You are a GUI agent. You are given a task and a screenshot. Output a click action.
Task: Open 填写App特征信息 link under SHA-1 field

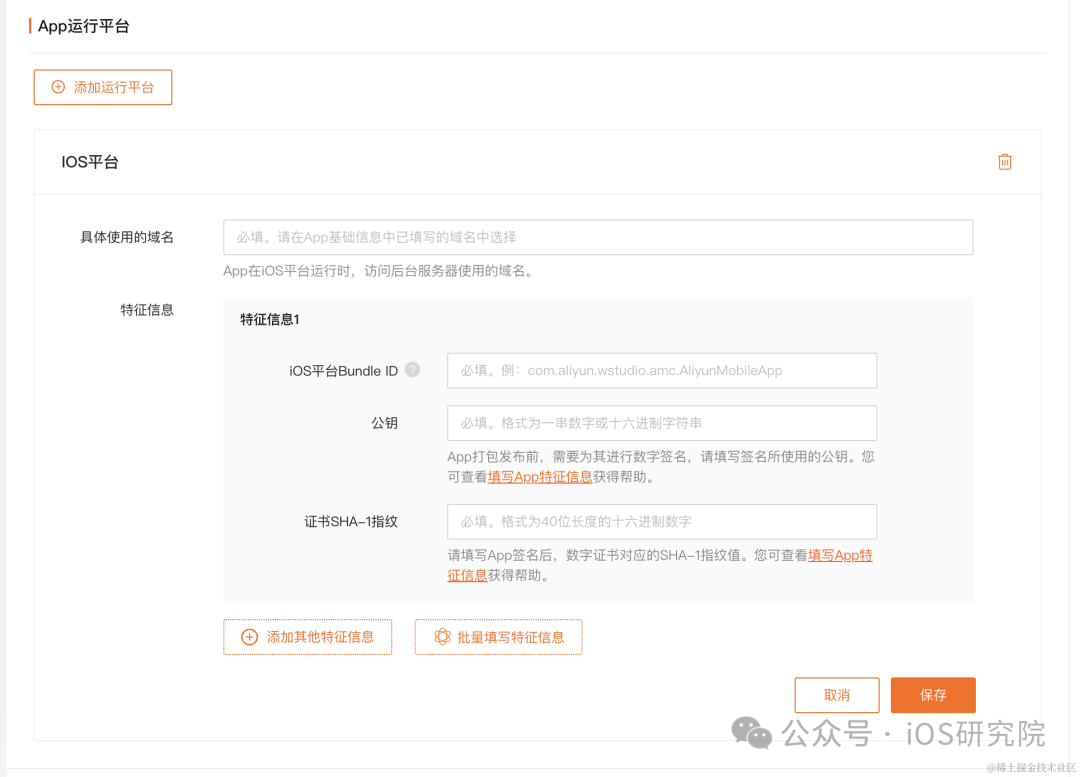(x=840, y=555)
